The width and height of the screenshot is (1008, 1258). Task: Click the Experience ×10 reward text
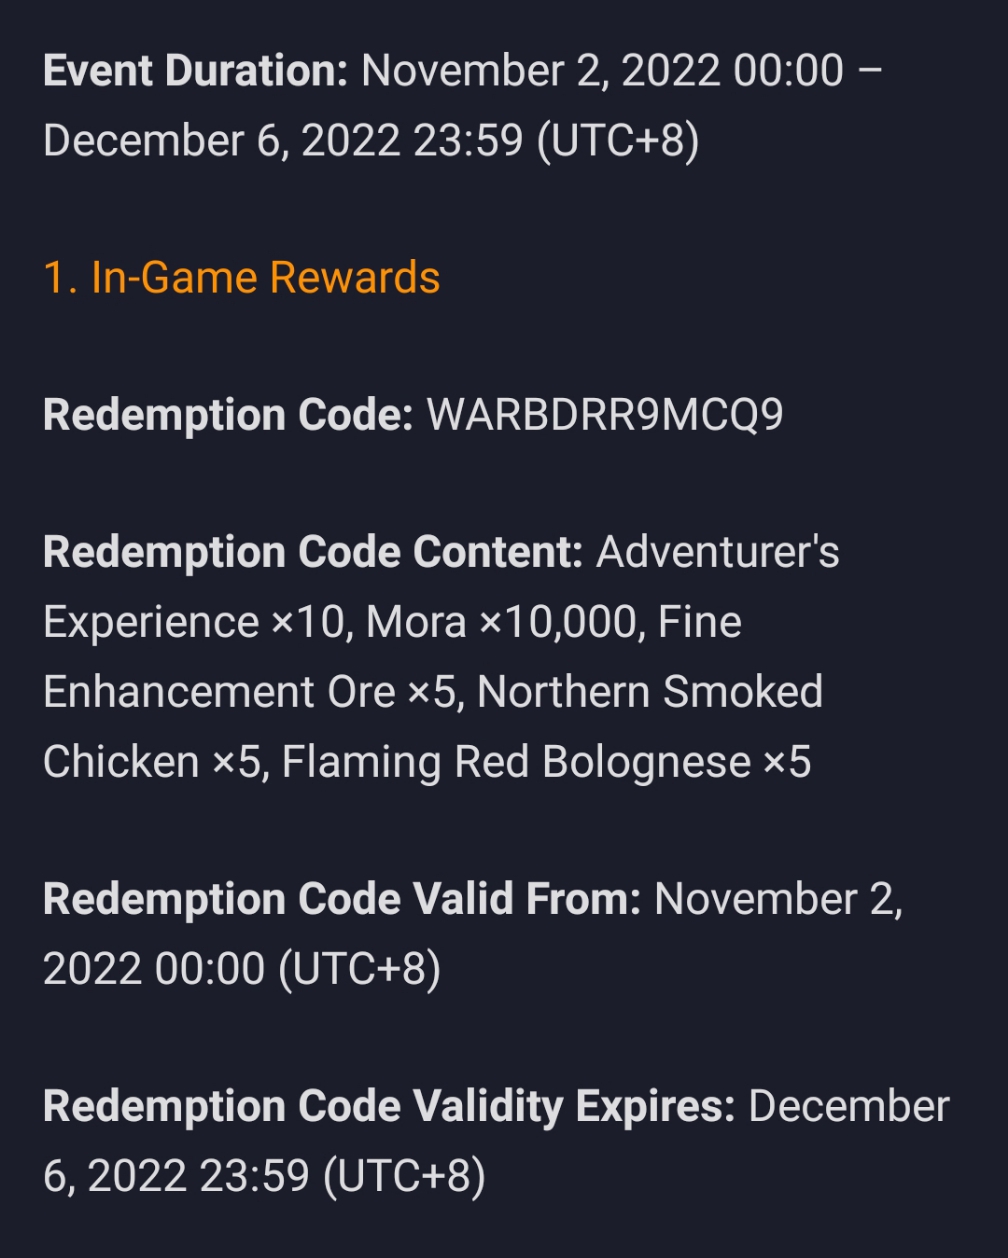coord(193,622)
